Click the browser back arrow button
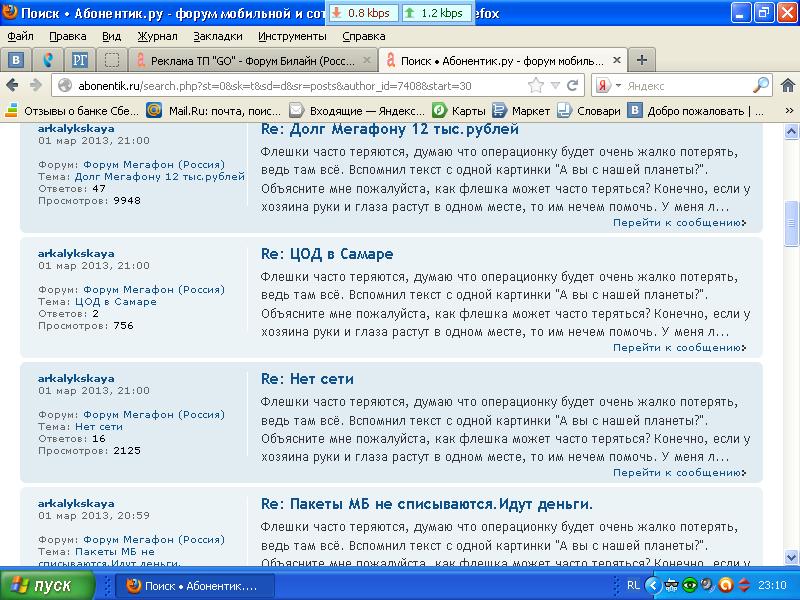 14,86
